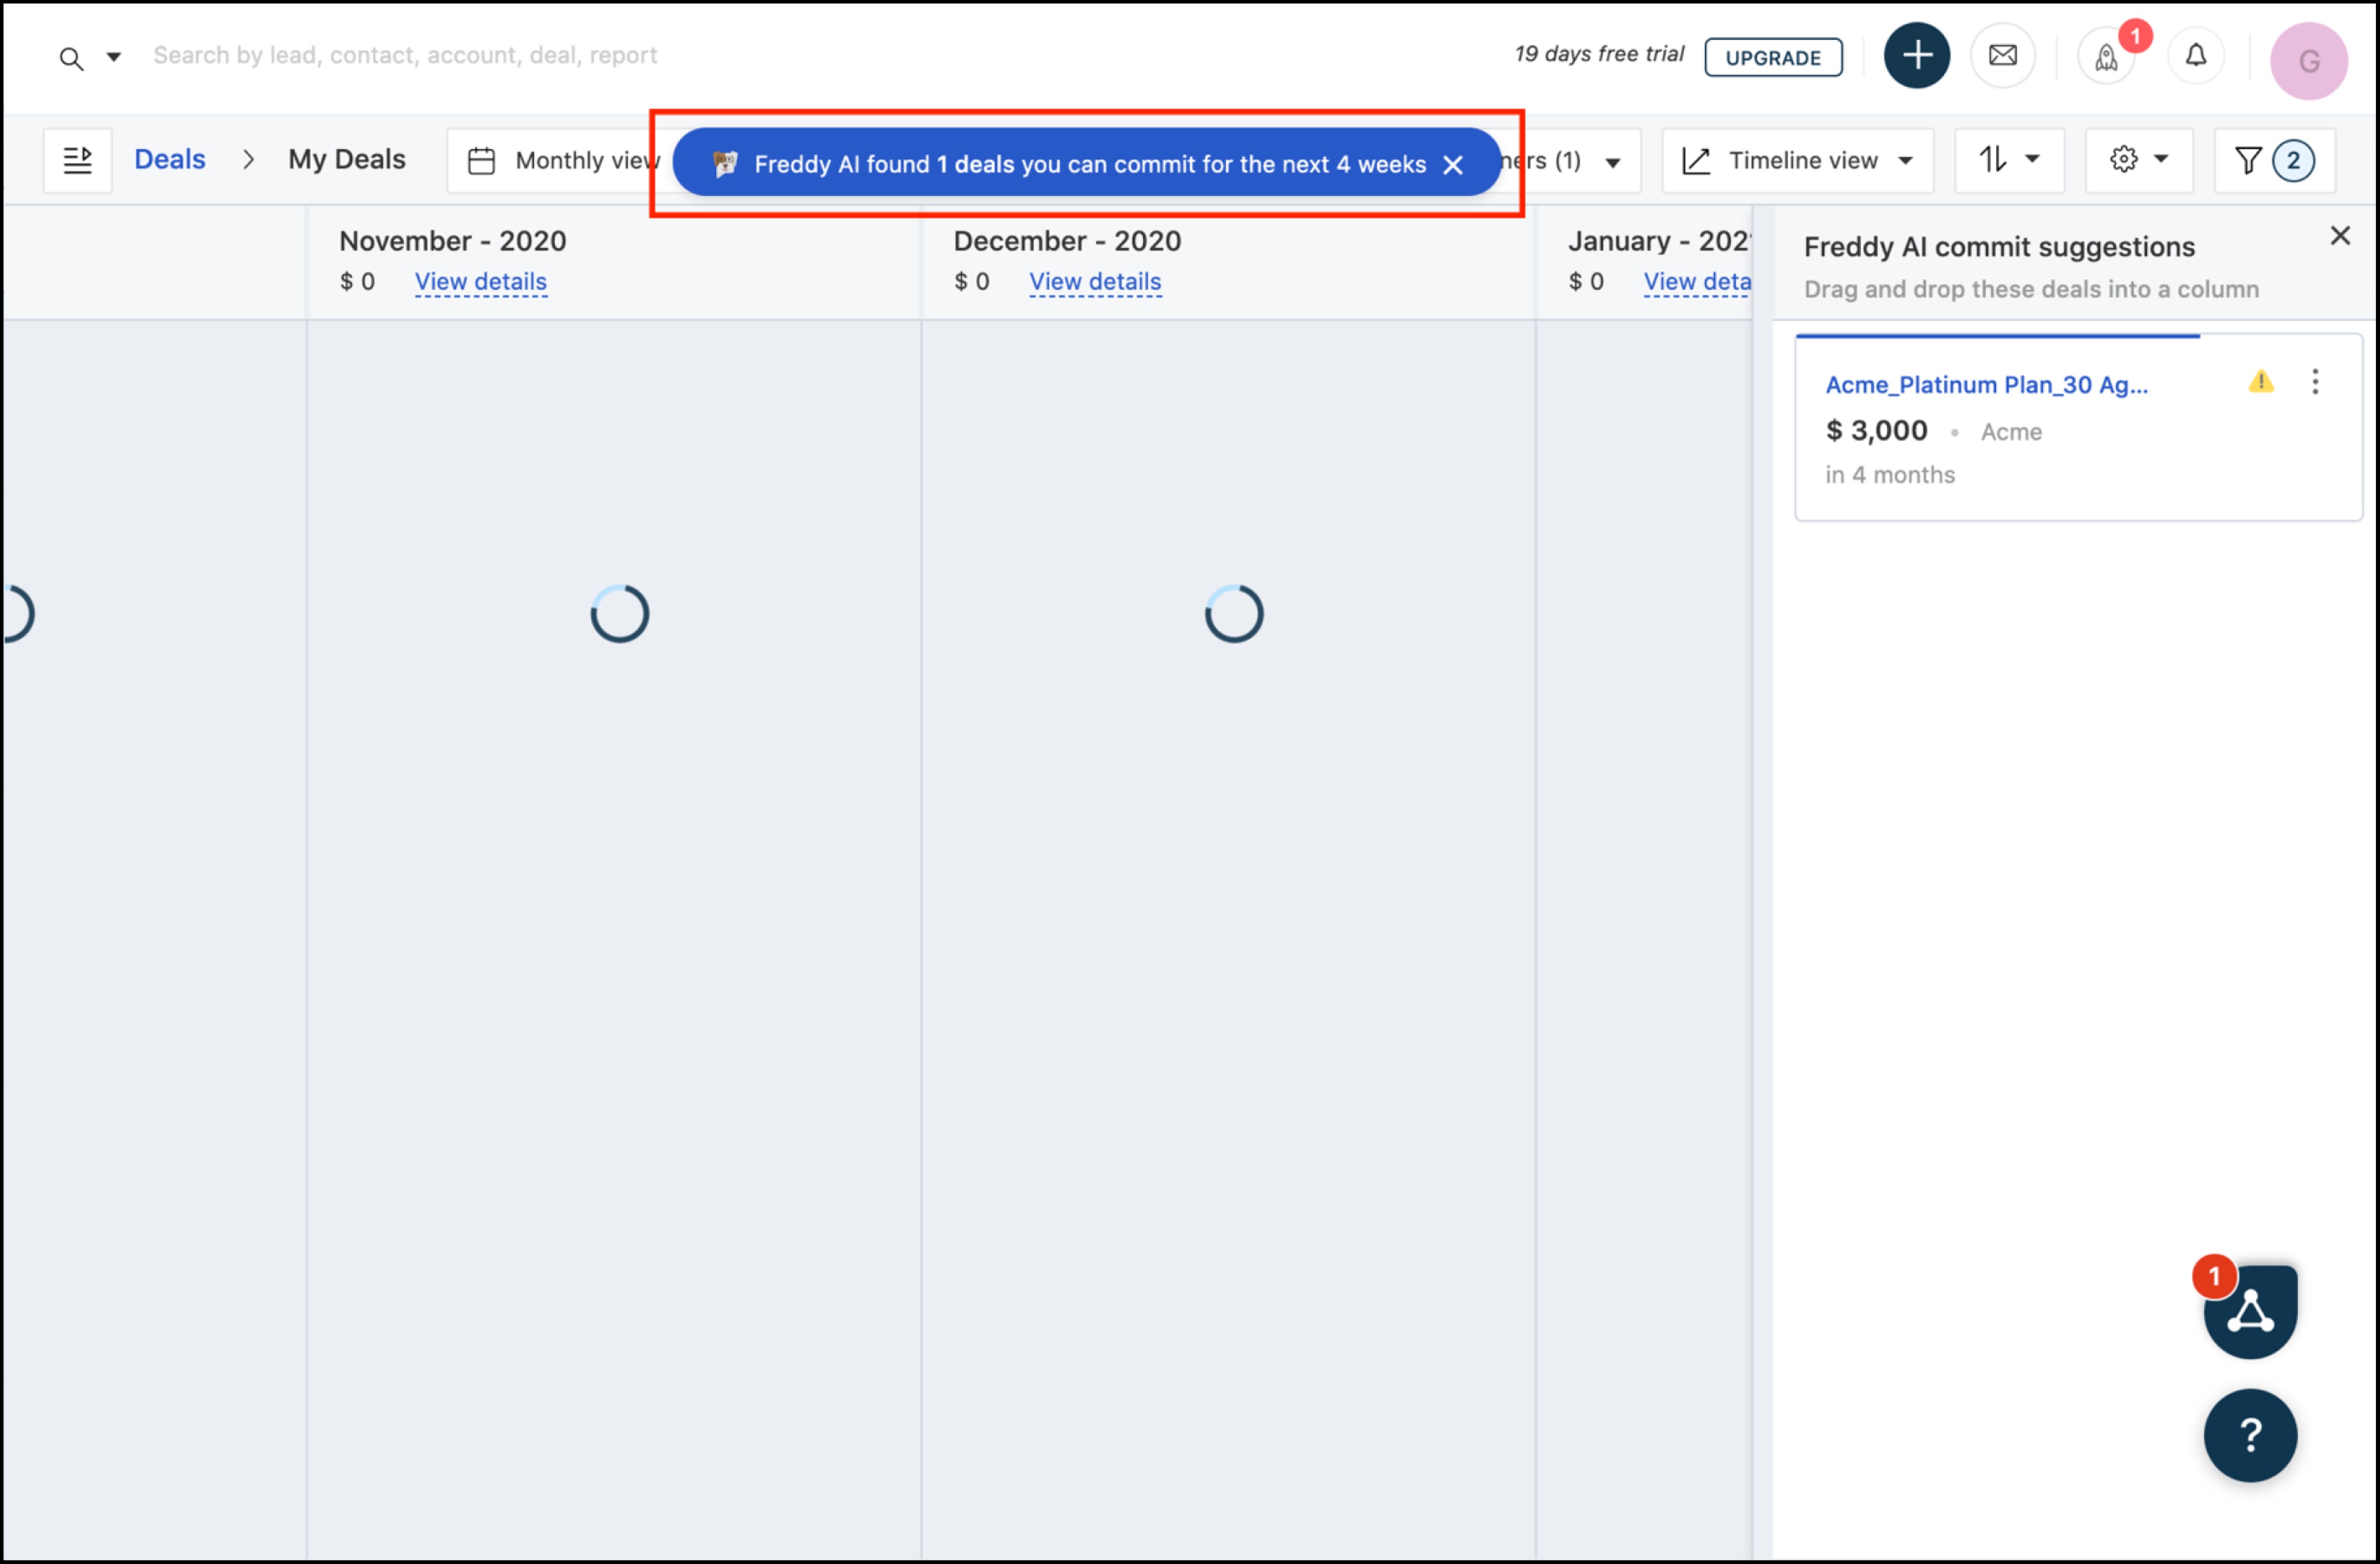Click the warning triangle on the Acme deal
The width and height of the screenshot is (2380, 1564).
click(2261, 382)
